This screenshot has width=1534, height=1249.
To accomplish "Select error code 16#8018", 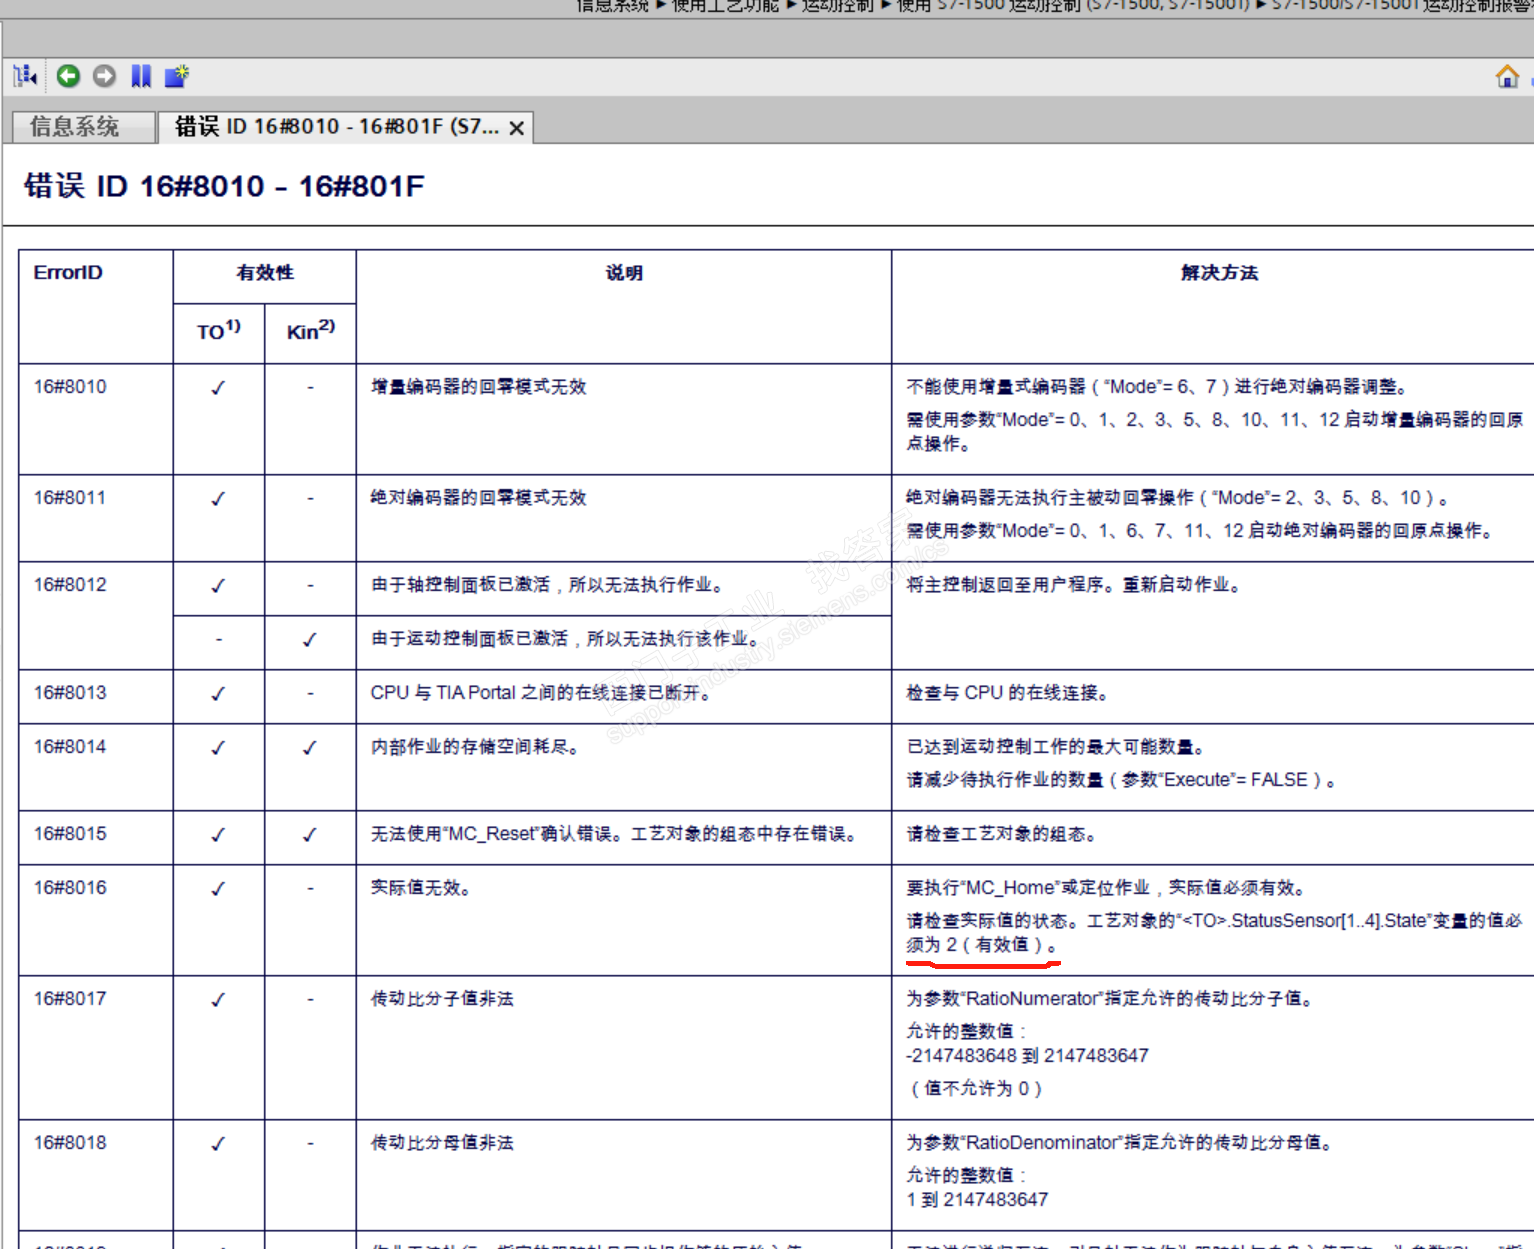I will point(70,1143).
